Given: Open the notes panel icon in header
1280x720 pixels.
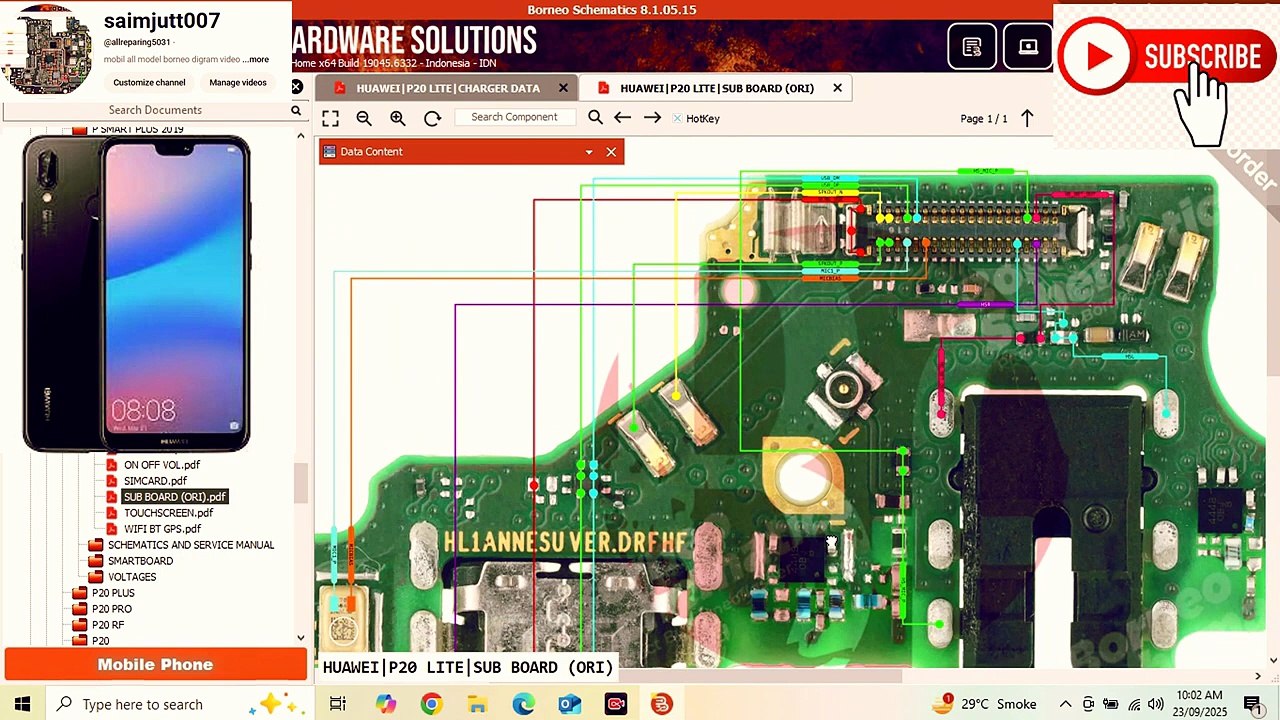Looking at the screenshot, I should 971,47.
